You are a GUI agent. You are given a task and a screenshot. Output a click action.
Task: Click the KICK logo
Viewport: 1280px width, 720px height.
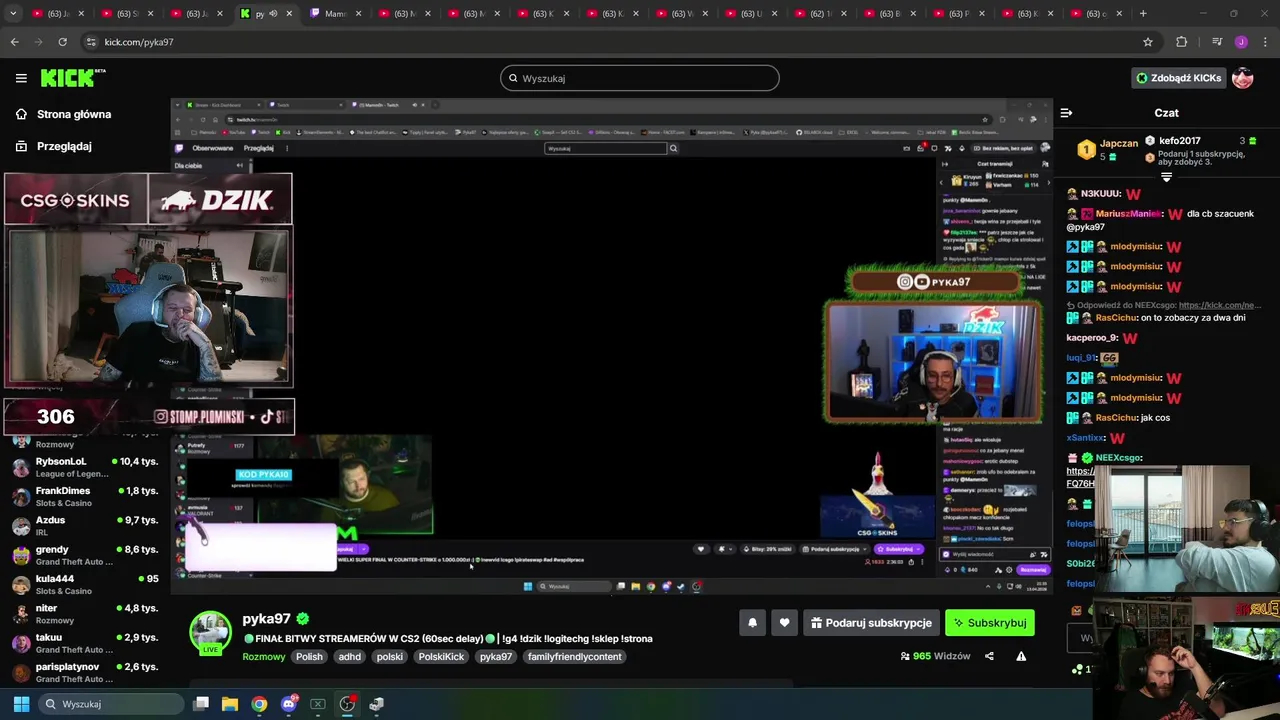[72, 78]
